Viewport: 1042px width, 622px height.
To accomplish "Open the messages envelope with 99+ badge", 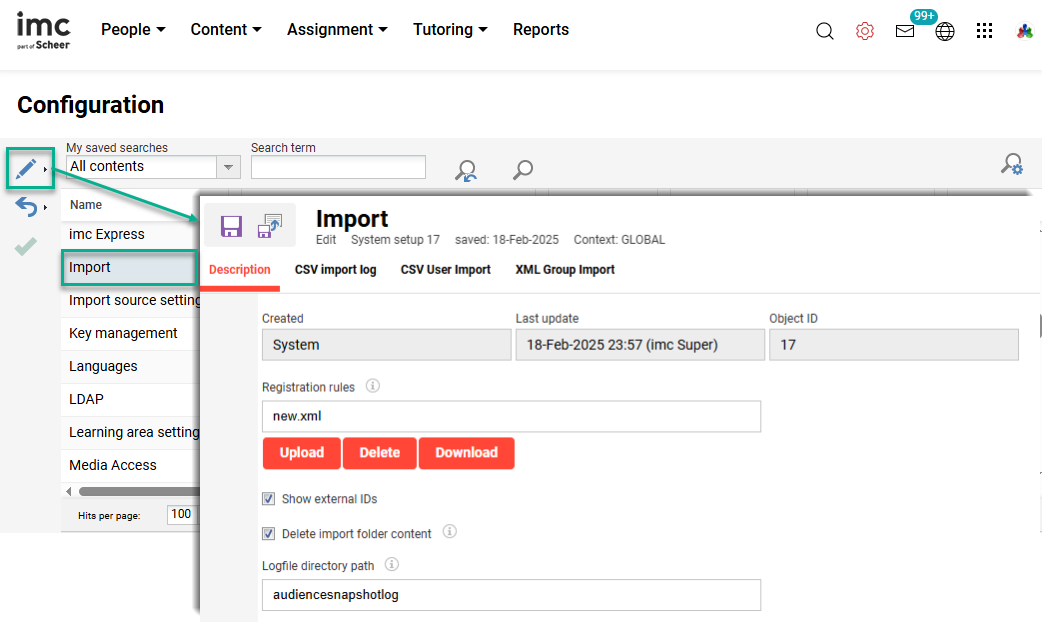I will [x=905, y=31].
